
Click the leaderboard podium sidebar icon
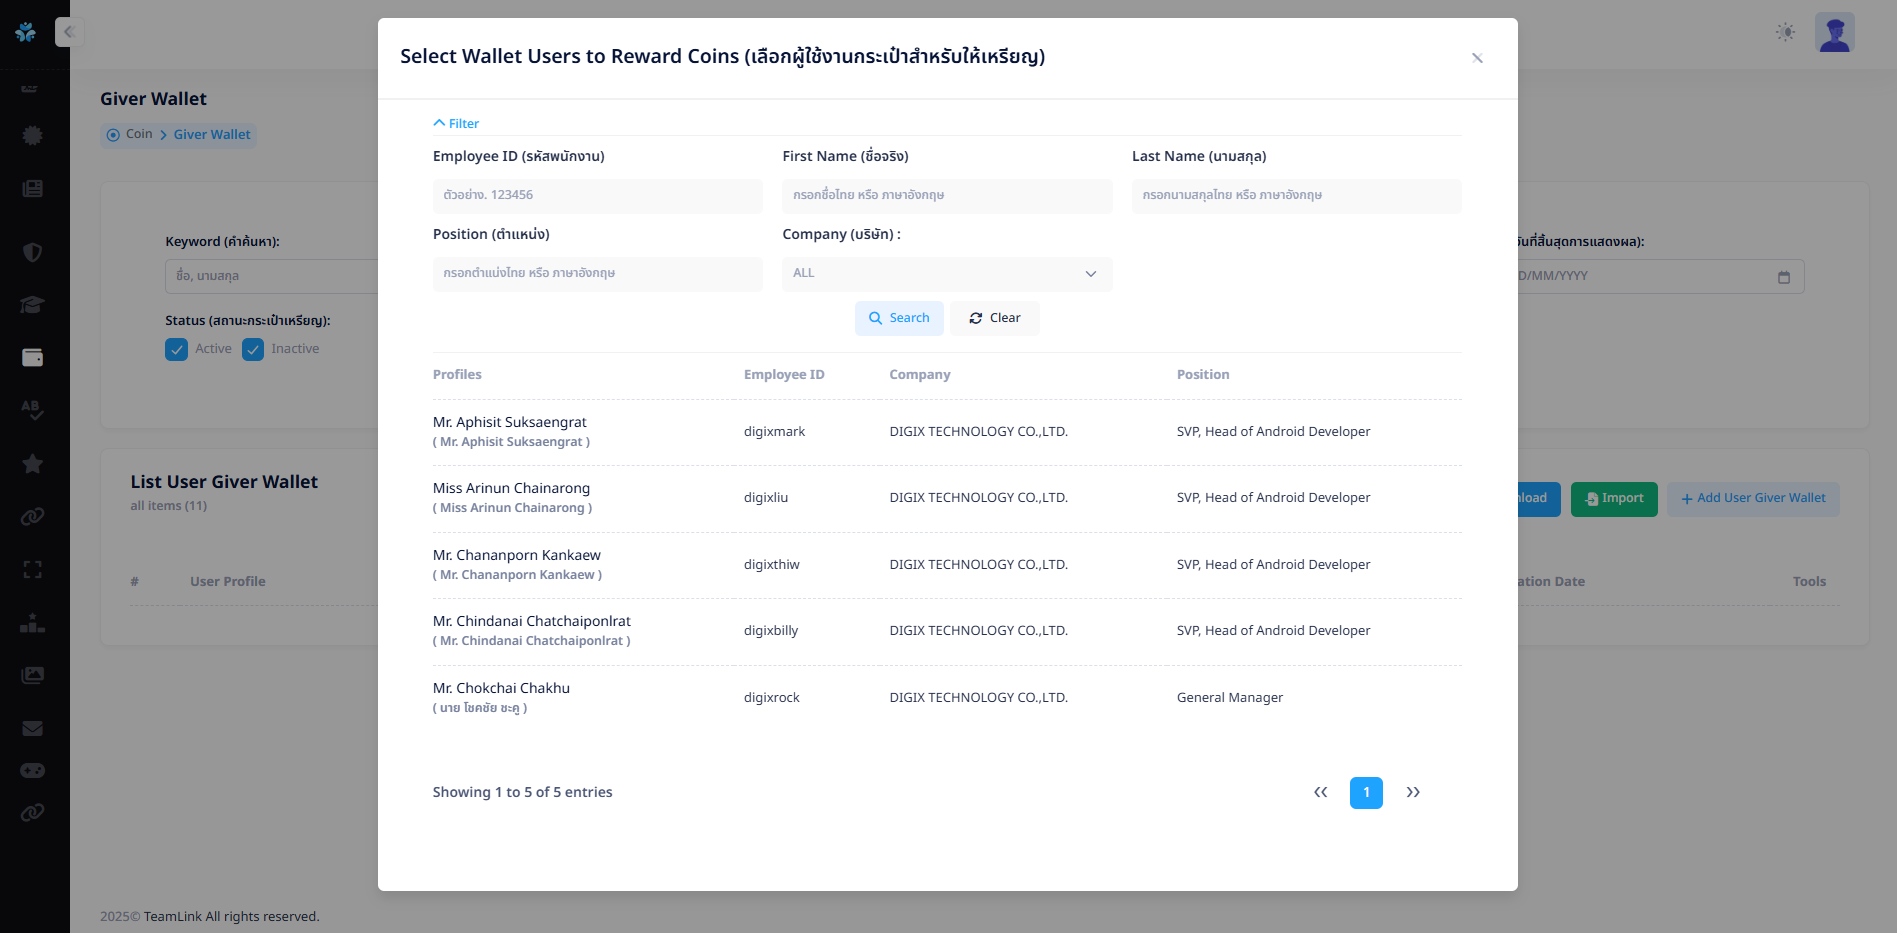pos(32,623)
